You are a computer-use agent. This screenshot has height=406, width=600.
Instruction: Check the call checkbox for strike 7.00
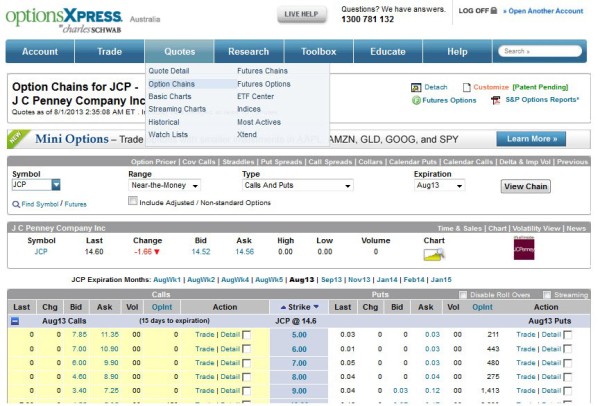point(247,363)
